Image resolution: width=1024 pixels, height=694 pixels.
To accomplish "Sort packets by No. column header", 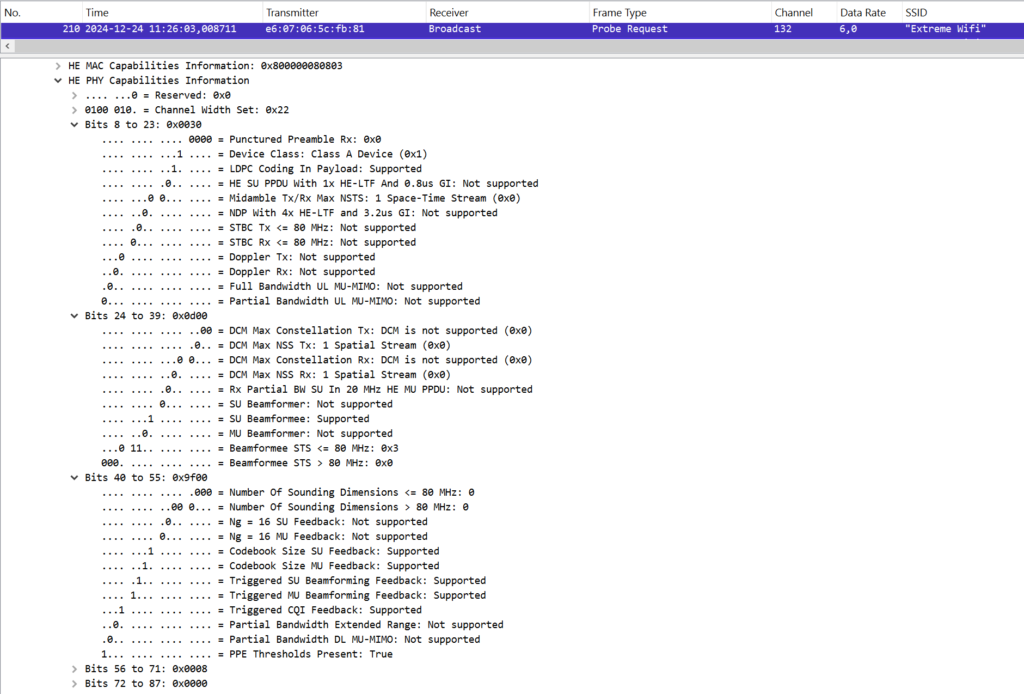I will point(40,12).
